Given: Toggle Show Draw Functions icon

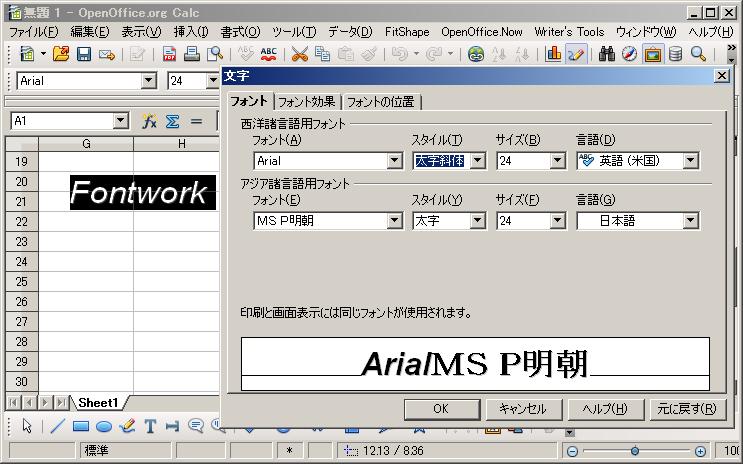Looking at the screenshot, I should point(576,54).
